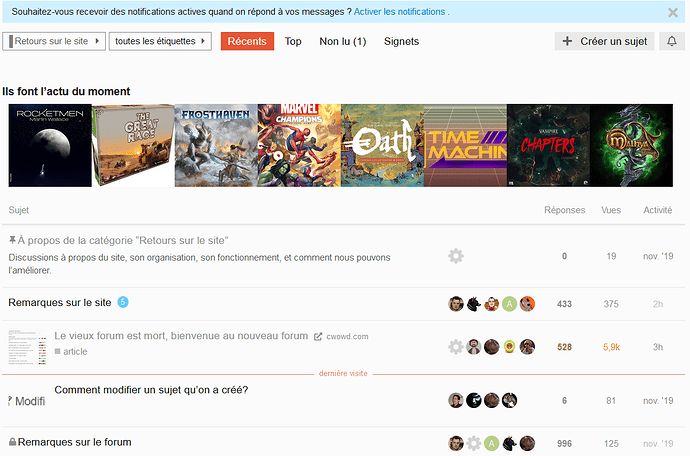
Task: Click gear avatar in Remarques sur le forum row
Action: click(x=474, y=444)
